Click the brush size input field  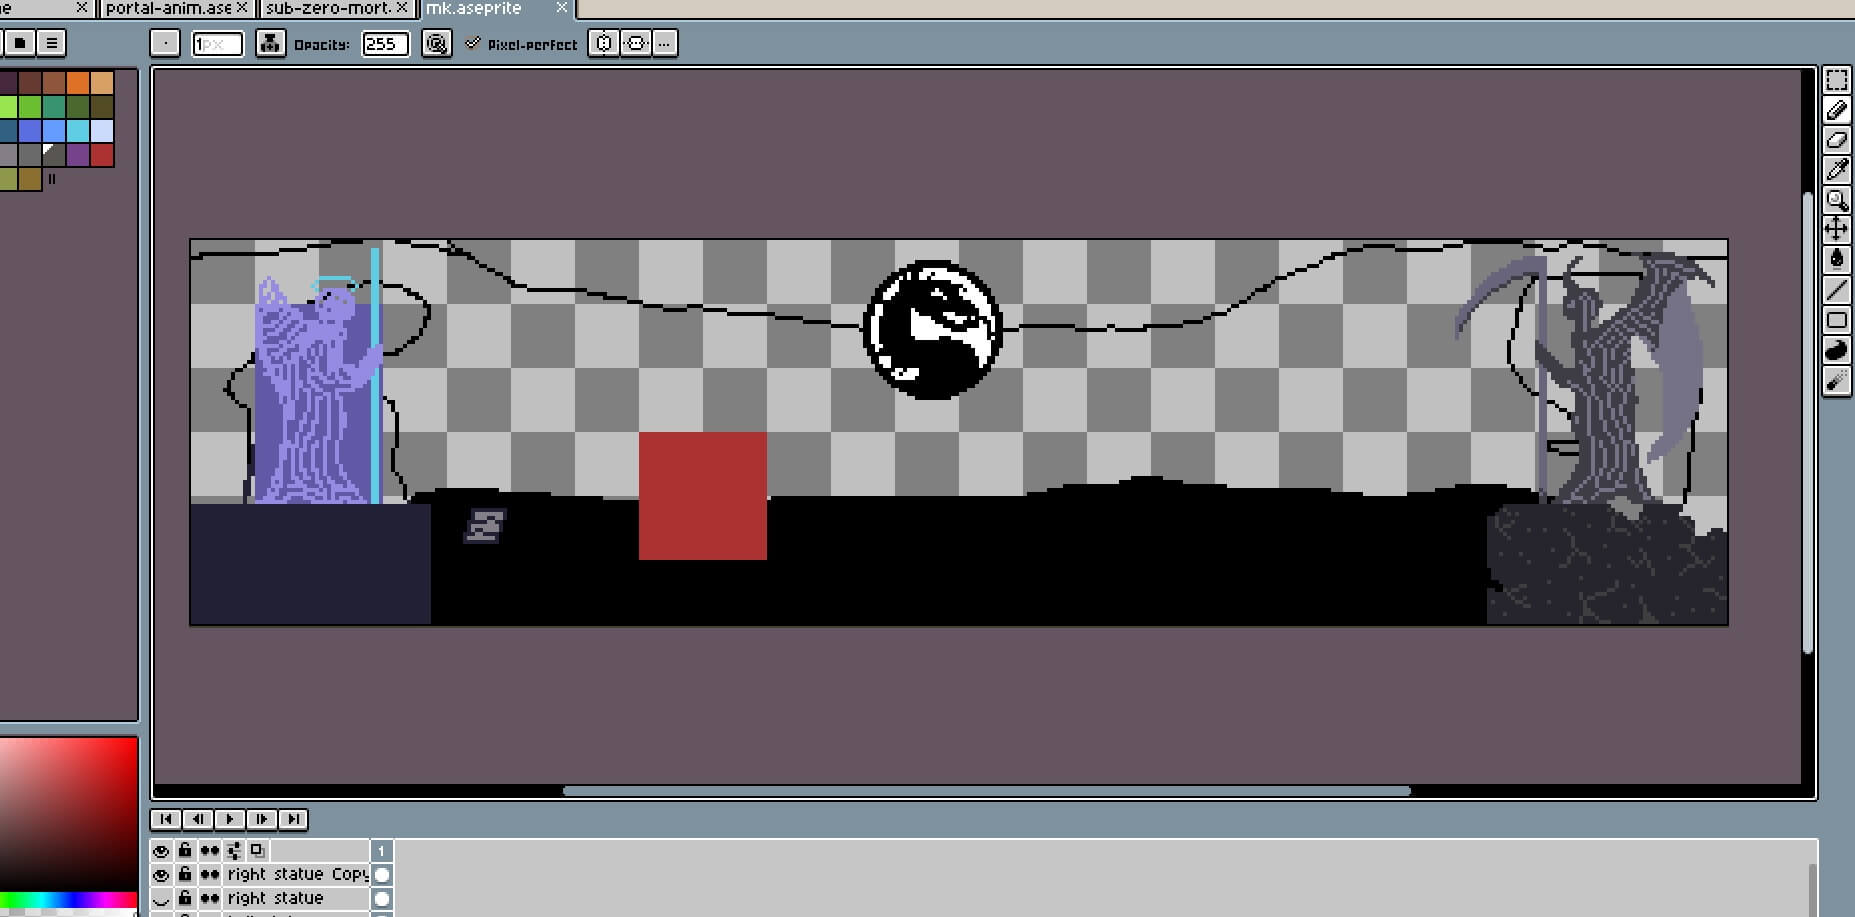click(x=217, y=43)
